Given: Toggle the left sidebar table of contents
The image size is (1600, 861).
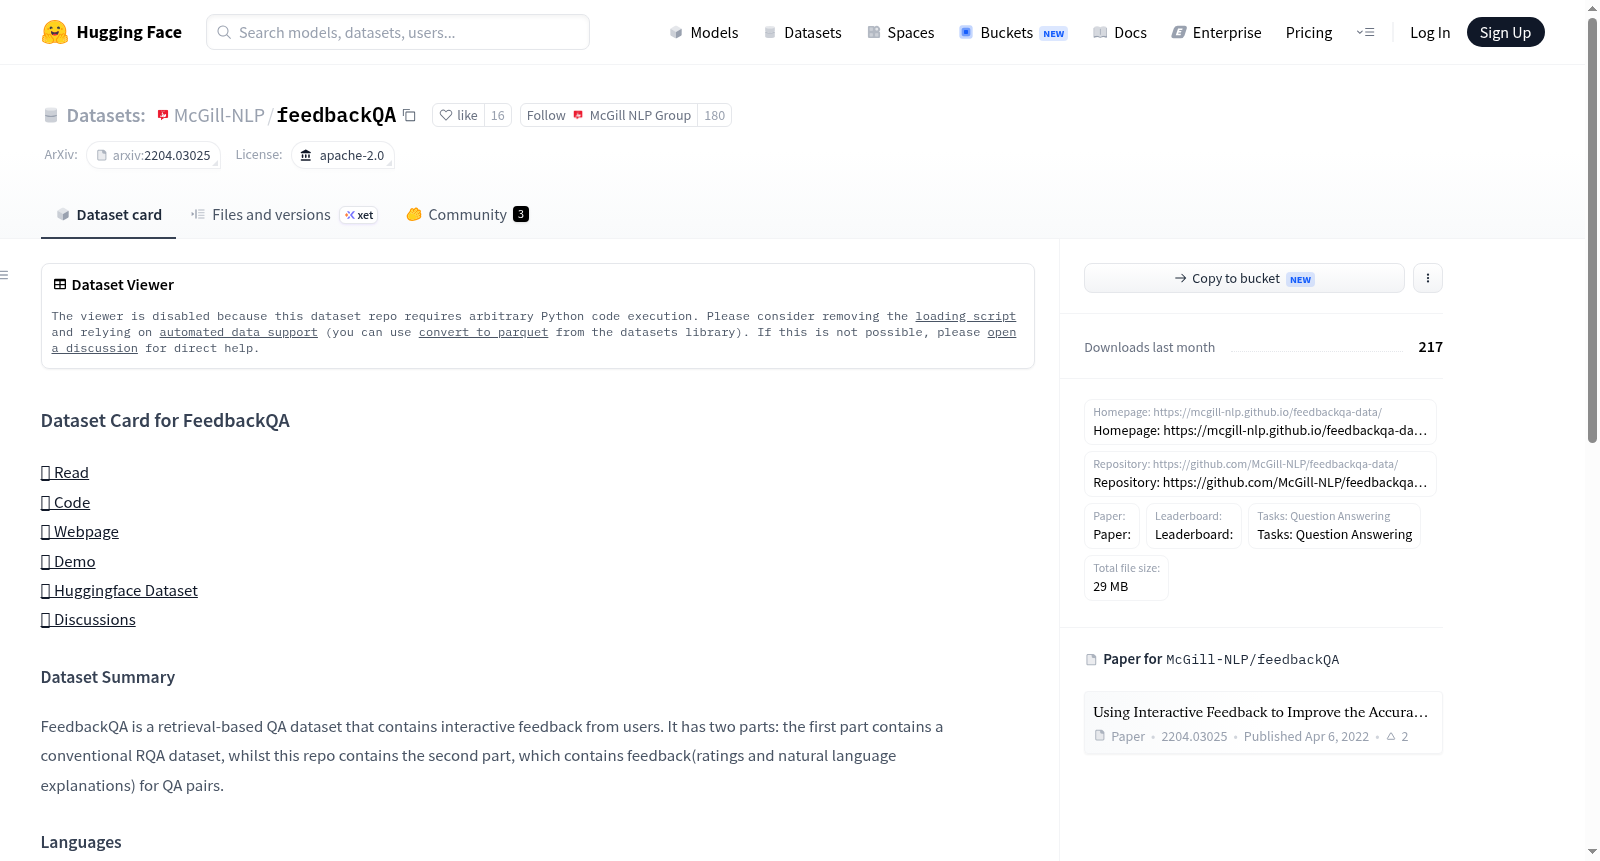Looking at the screenshot, I should point(5,275).
